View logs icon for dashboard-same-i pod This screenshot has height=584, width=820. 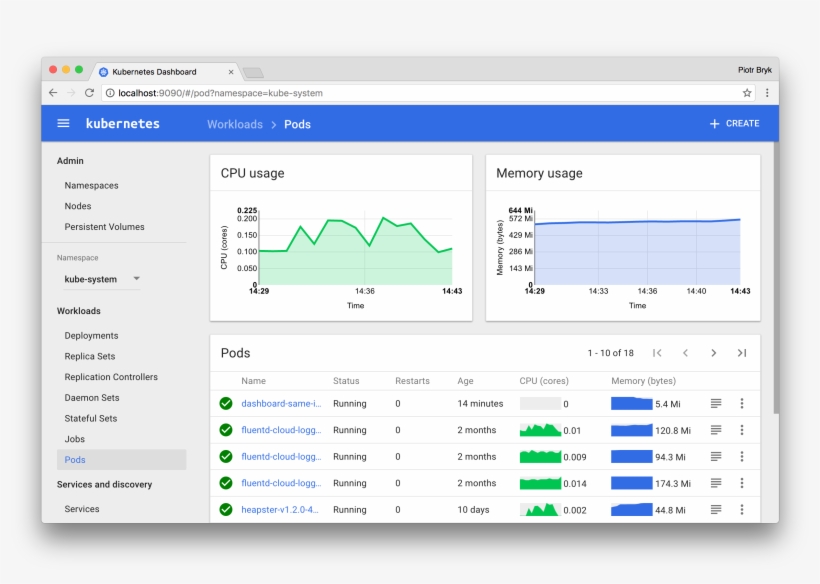(x=716, y=403)
